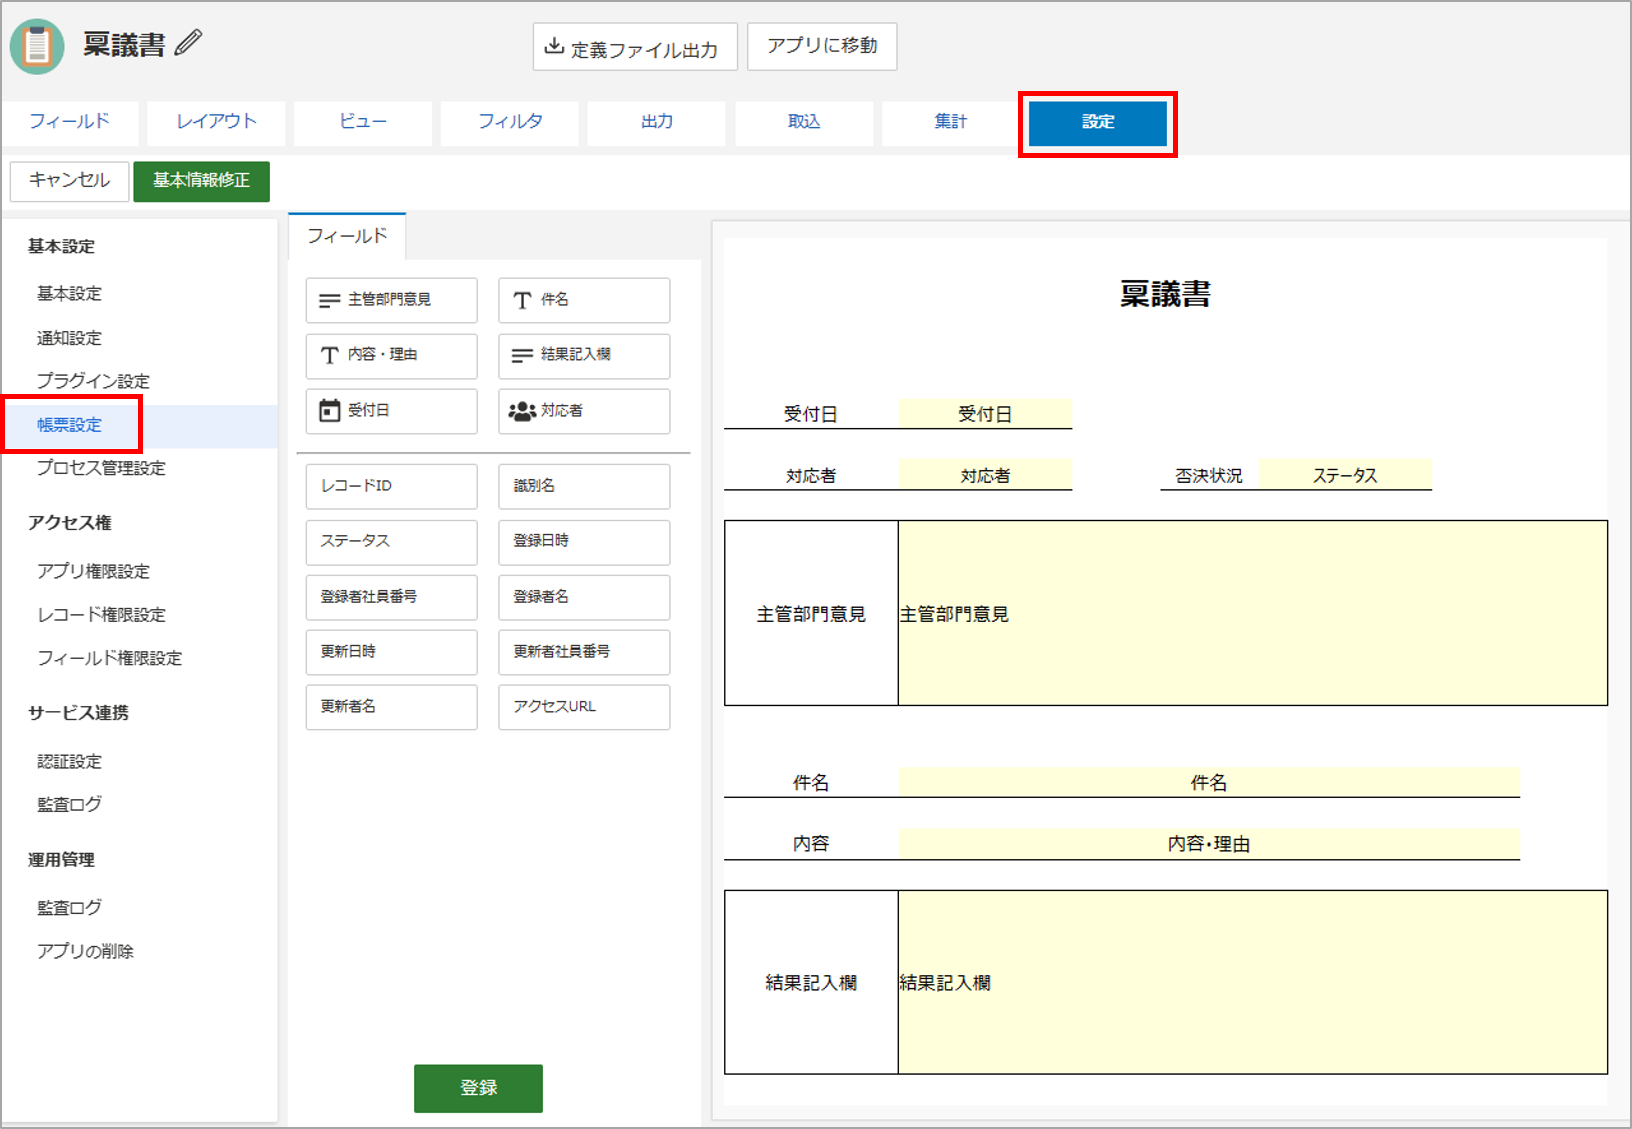Switch to the レイアウト tab
1632x1129 pixels.
(x=216, y=122)
